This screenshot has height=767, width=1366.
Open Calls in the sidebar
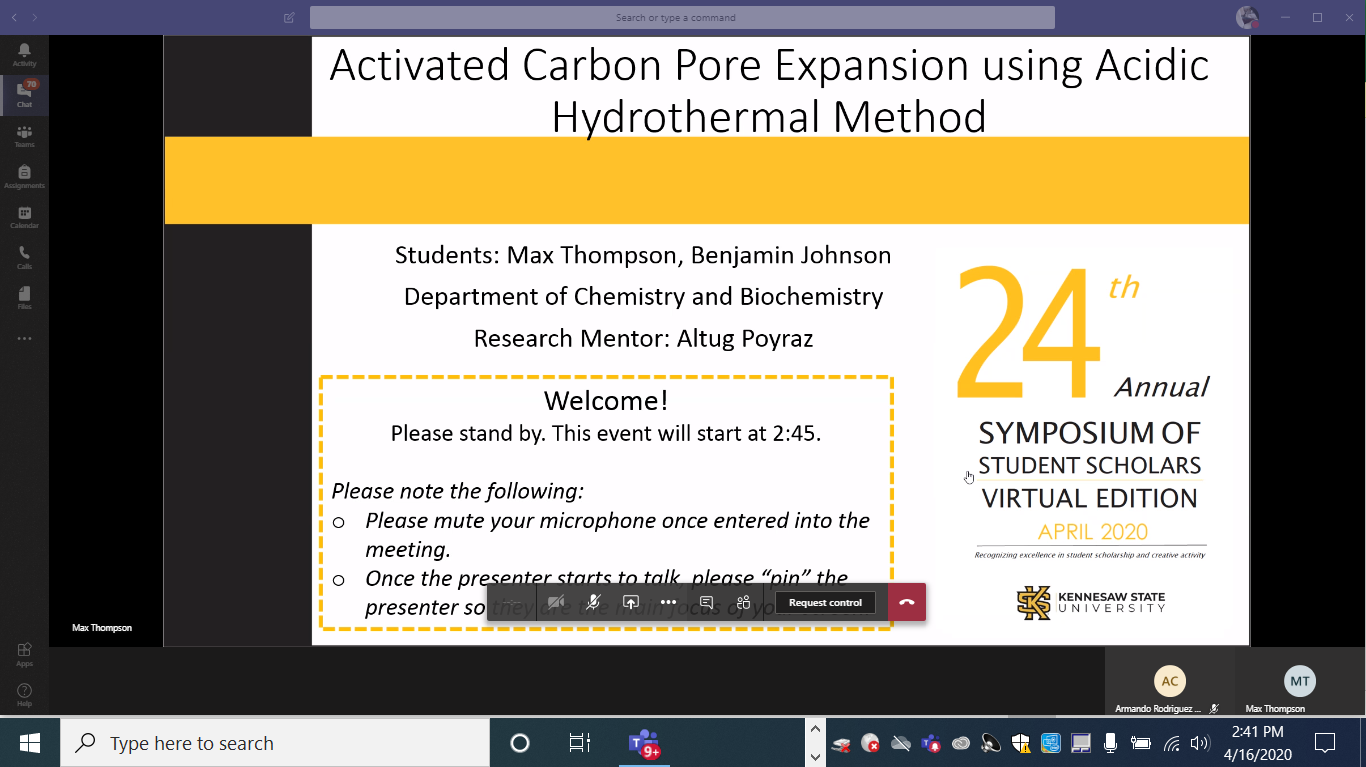(x=24, y=257)
